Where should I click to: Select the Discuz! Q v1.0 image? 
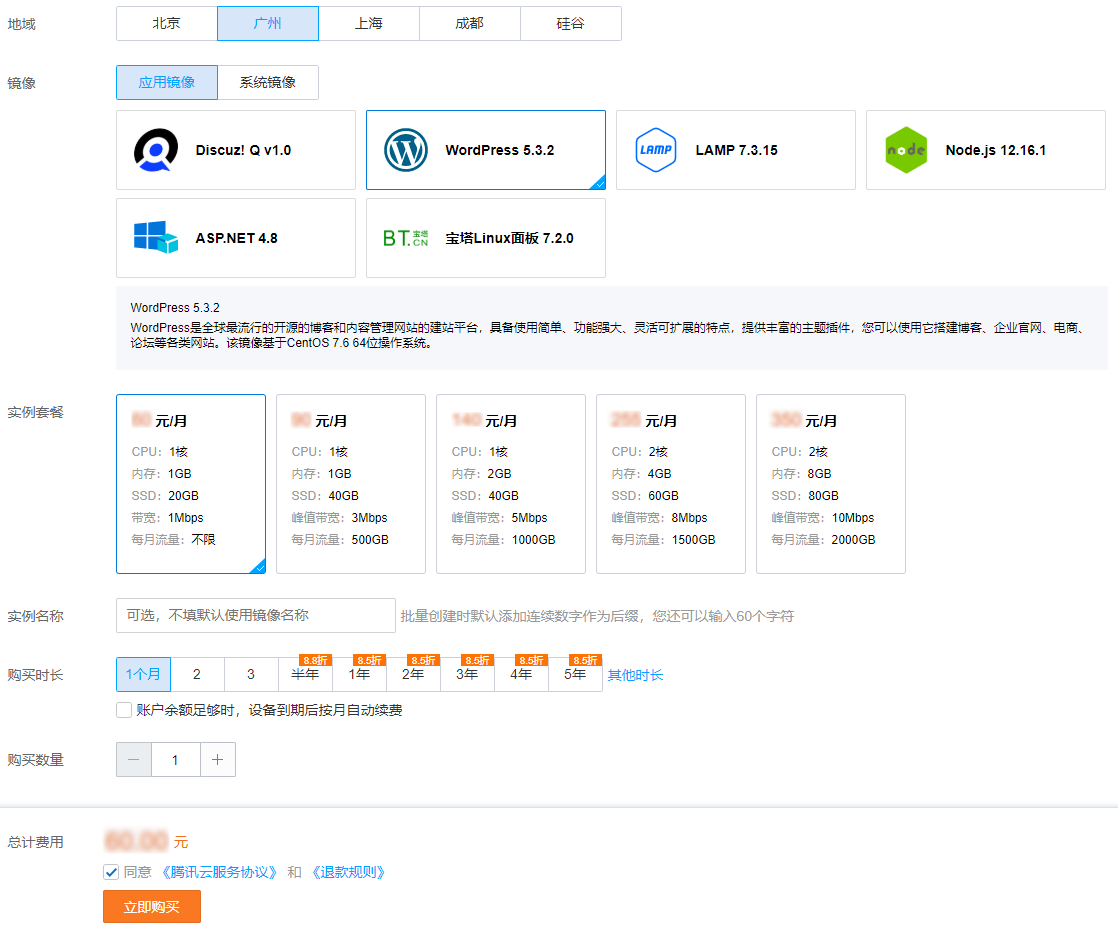235,149
